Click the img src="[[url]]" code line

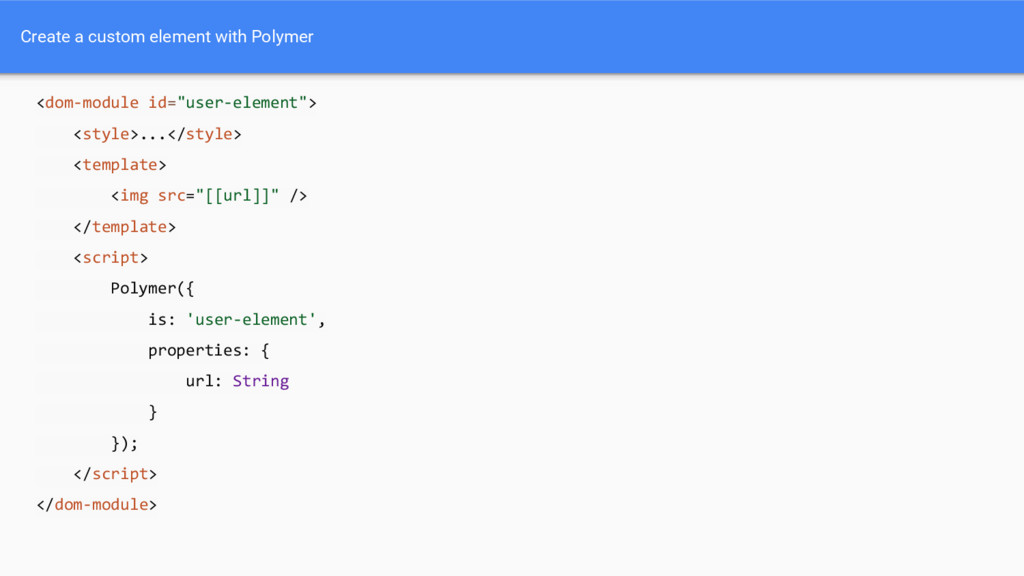[209, 195]
